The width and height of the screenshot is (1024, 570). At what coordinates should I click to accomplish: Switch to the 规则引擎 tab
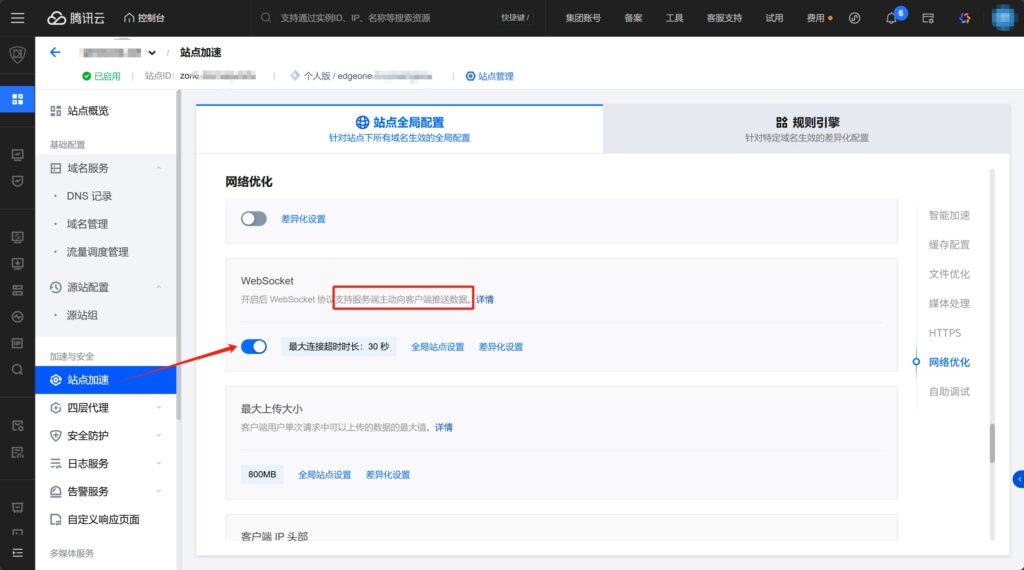point(806,128)
